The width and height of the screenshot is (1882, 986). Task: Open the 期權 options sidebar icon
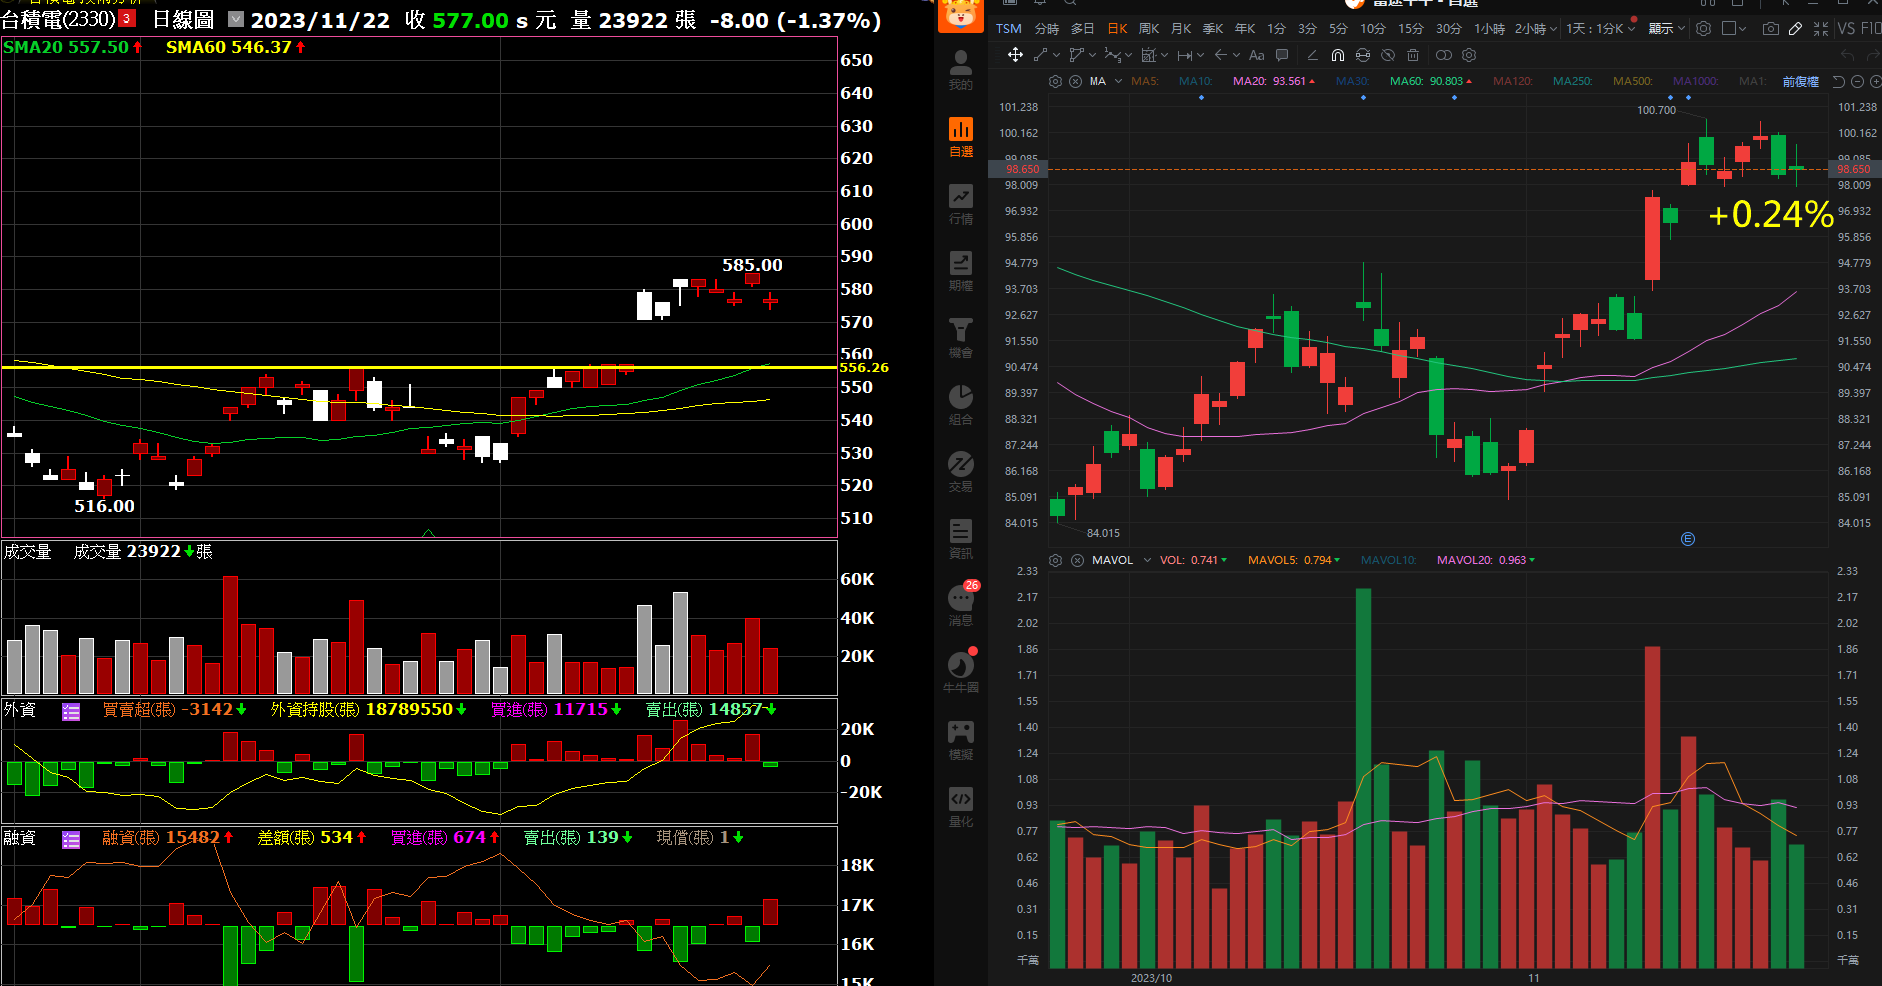tap(960, 271)
